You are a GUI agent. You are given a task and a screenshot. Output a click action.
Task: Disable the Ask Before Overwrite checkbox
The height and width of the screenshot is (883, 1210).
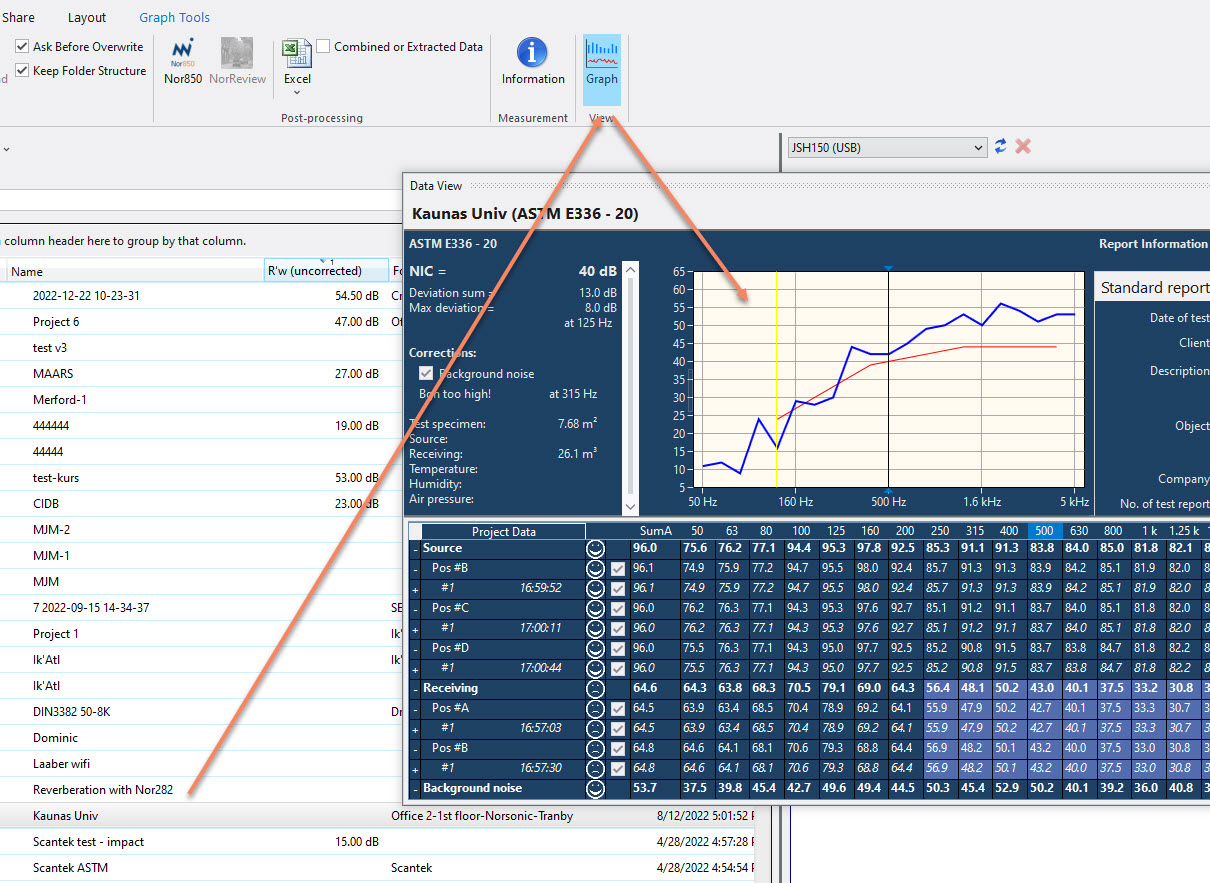[x=22, y=46]
